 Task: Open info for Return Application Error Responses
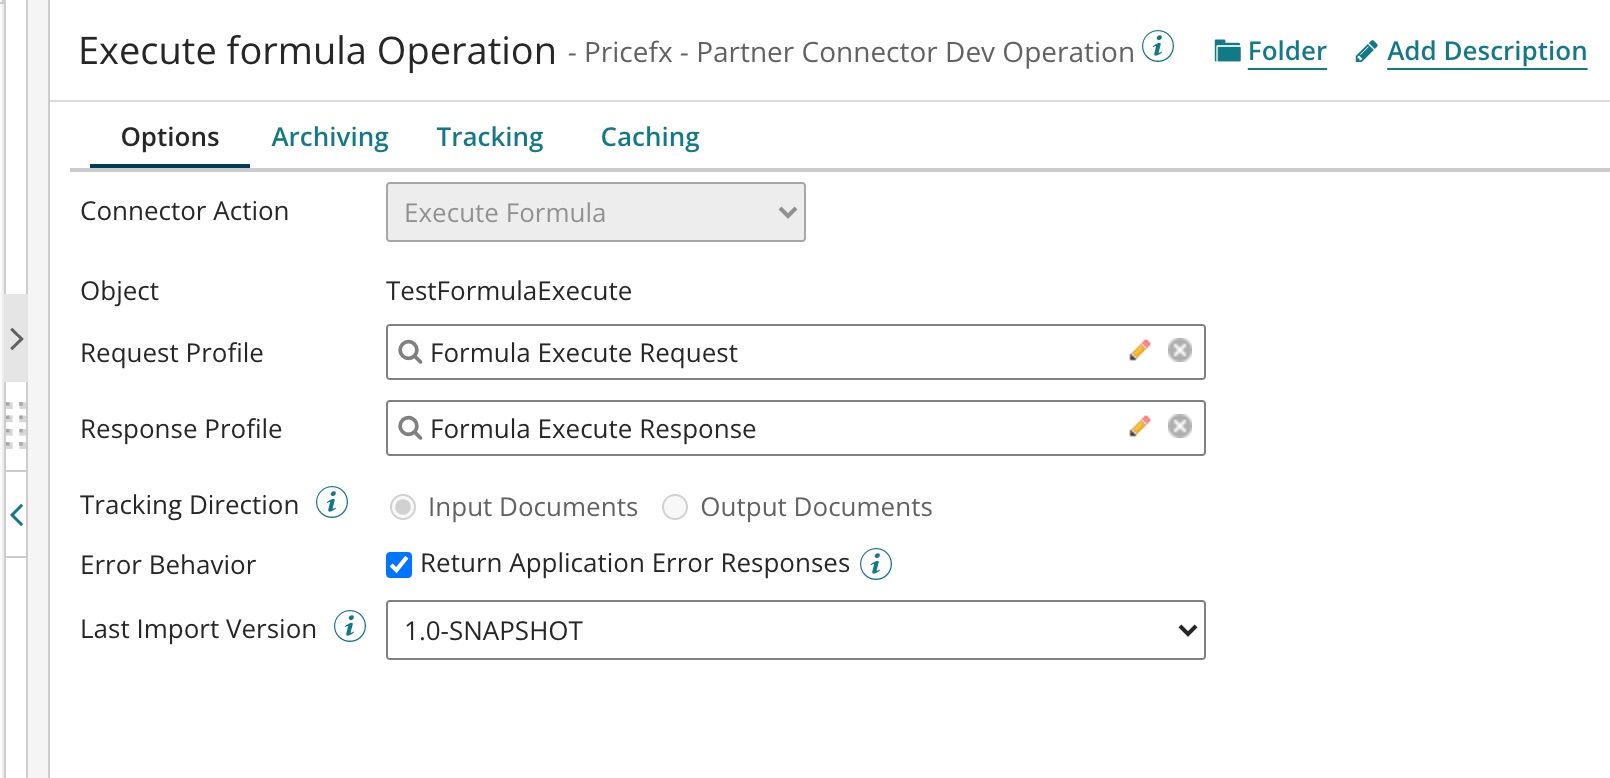876,564
